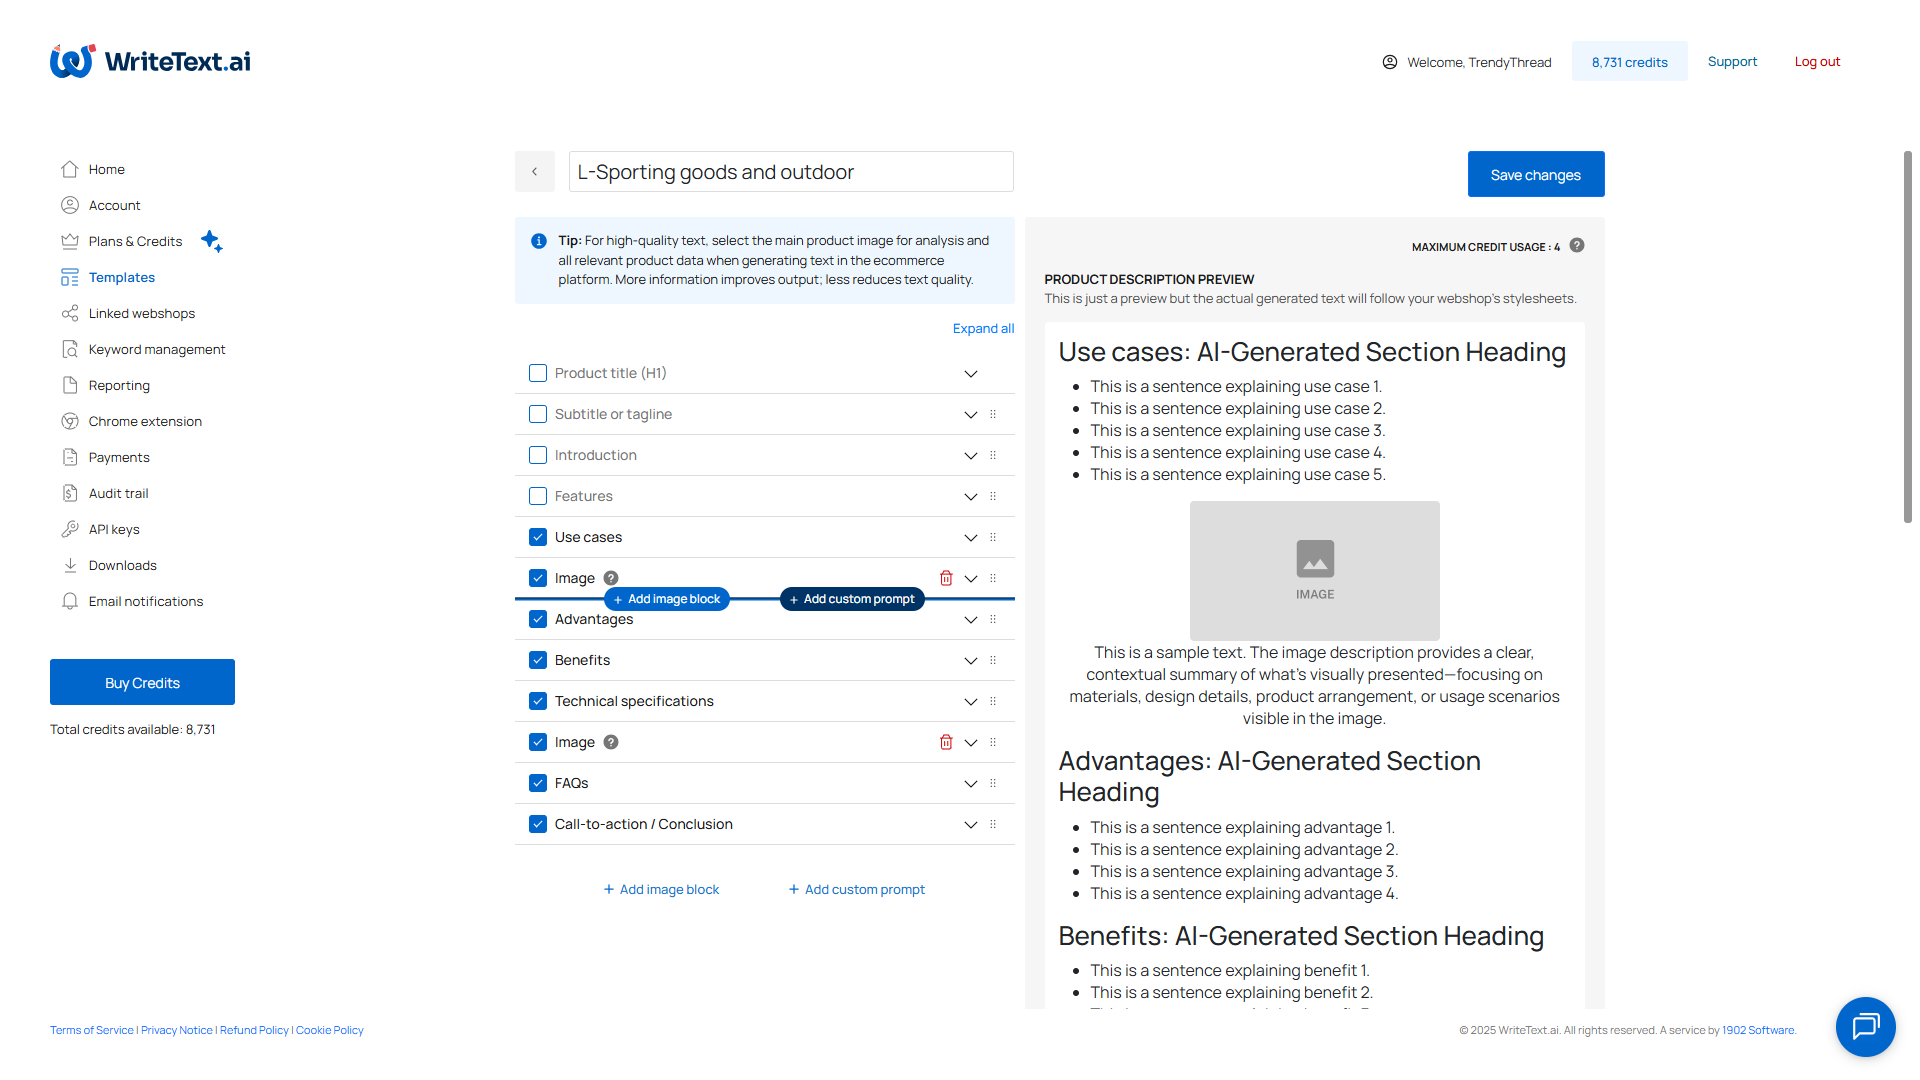Open the Audit trail section
Viewport: 1920px width, 1080px height.
(x=117, y=493)
